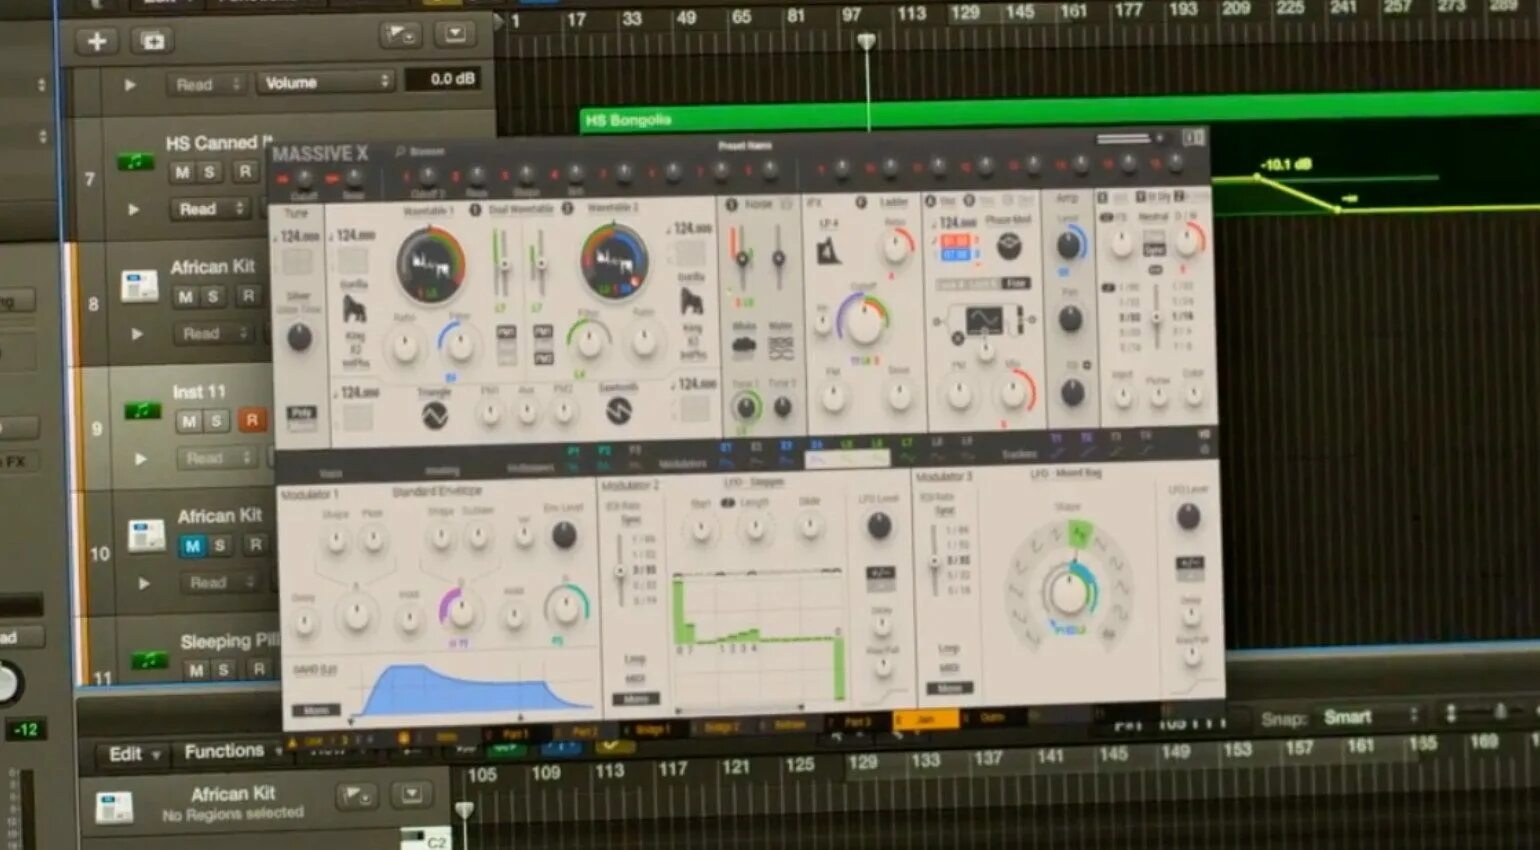The height and width of the screenshot is (850, 1540).
Task: Click the Inst 11 track green note icon
Action: [x=142, y=410]
